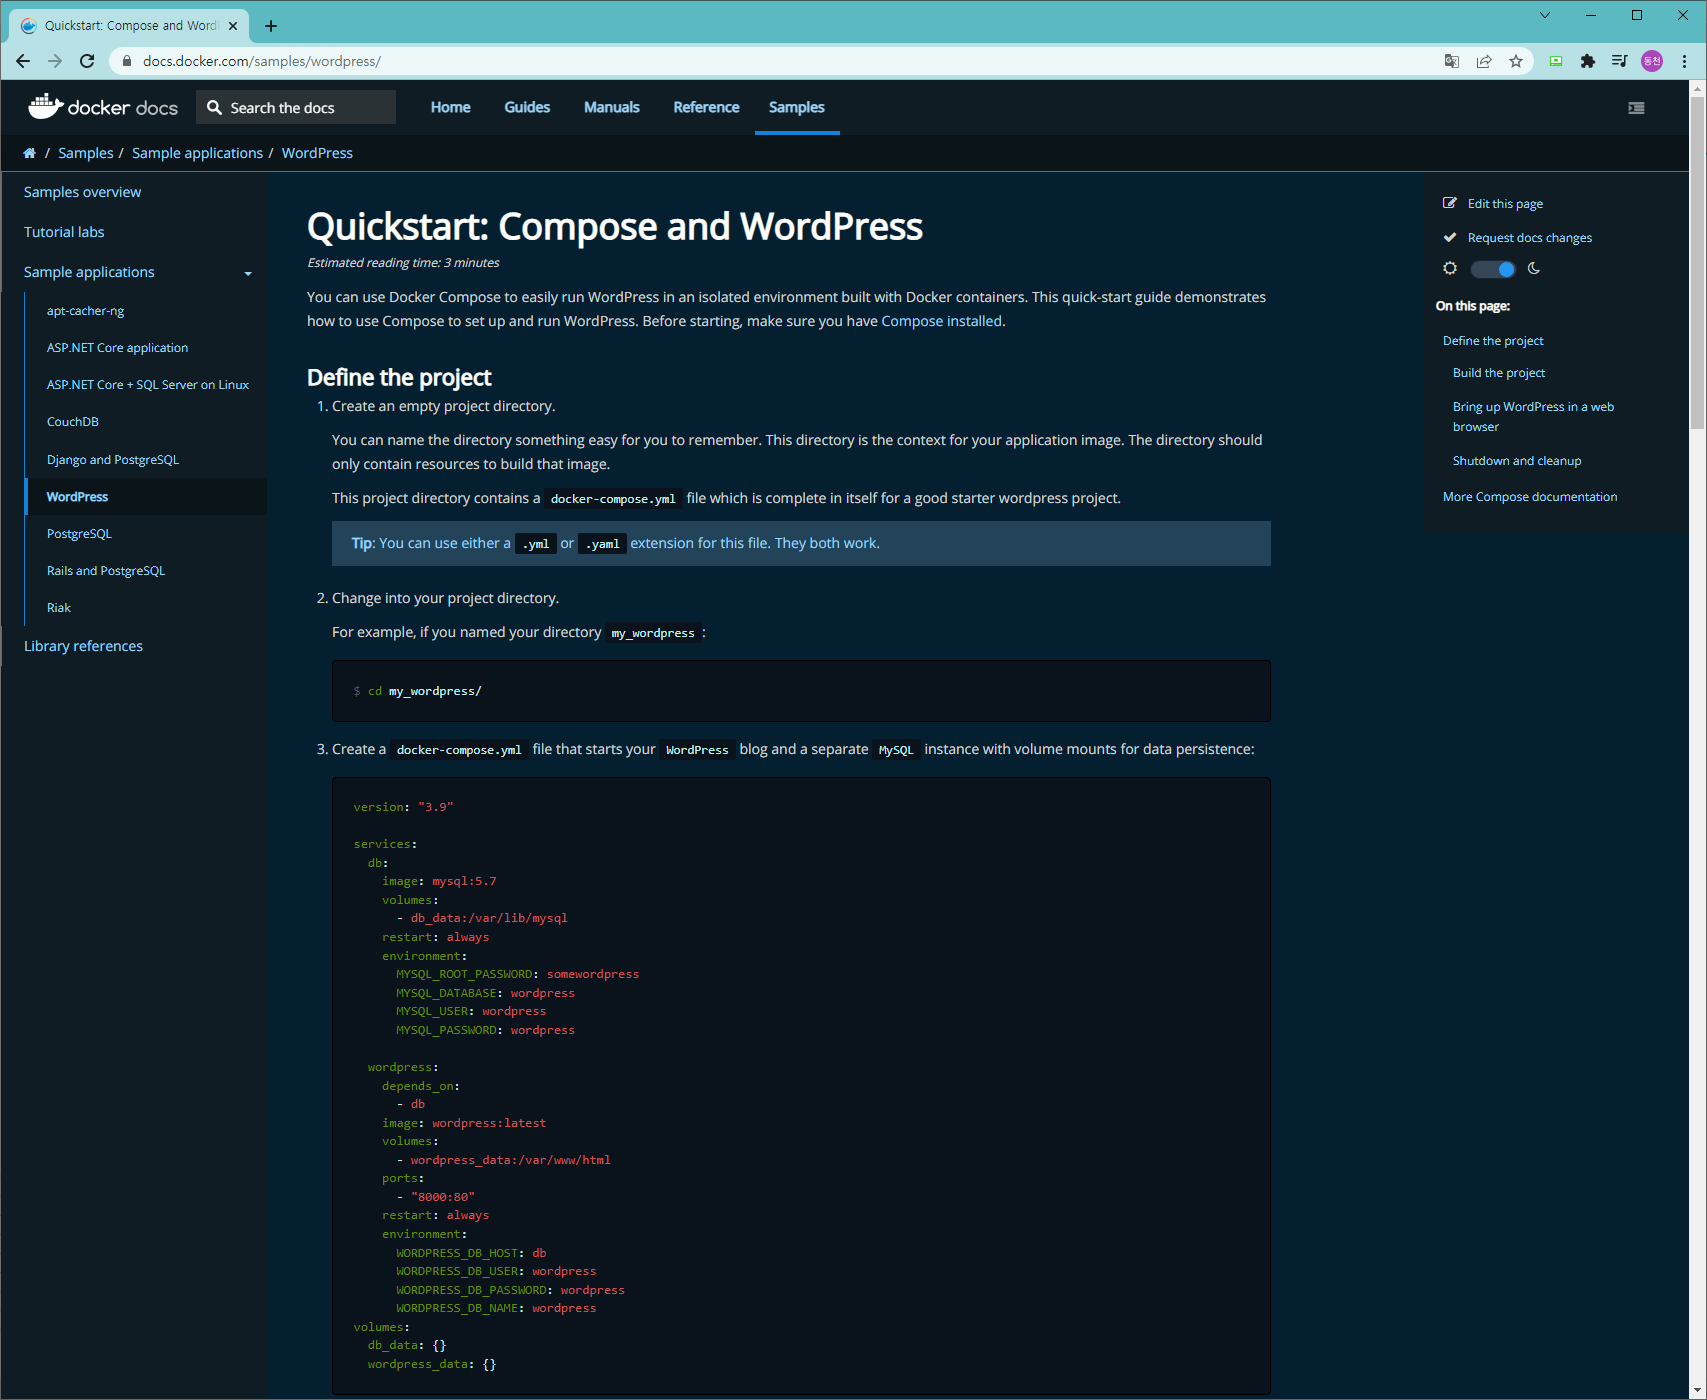Screen dimensions: 1707x1400
Task: Open the tab search chevron
Action: pos(1545,15)
